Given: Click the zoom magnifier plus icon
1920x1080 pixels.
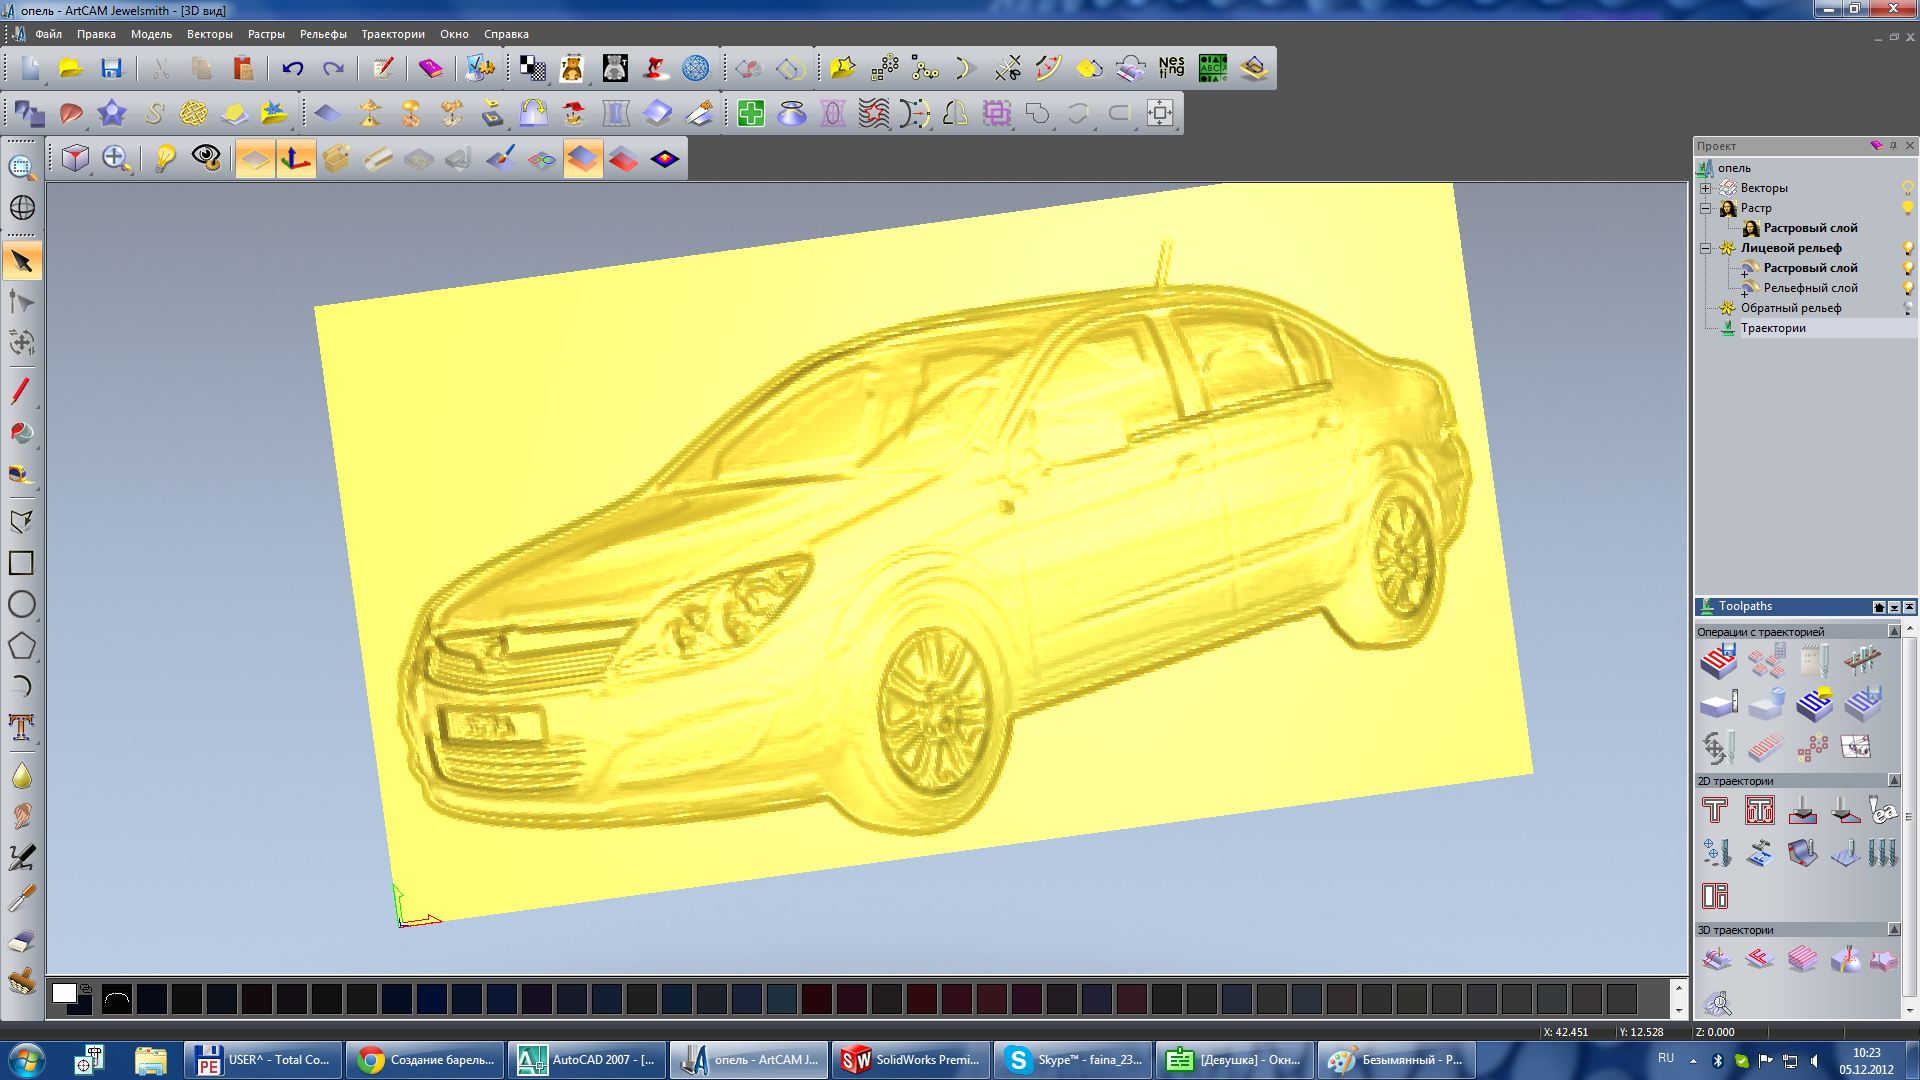Looking at the screenshot, I should coord(116,158).
